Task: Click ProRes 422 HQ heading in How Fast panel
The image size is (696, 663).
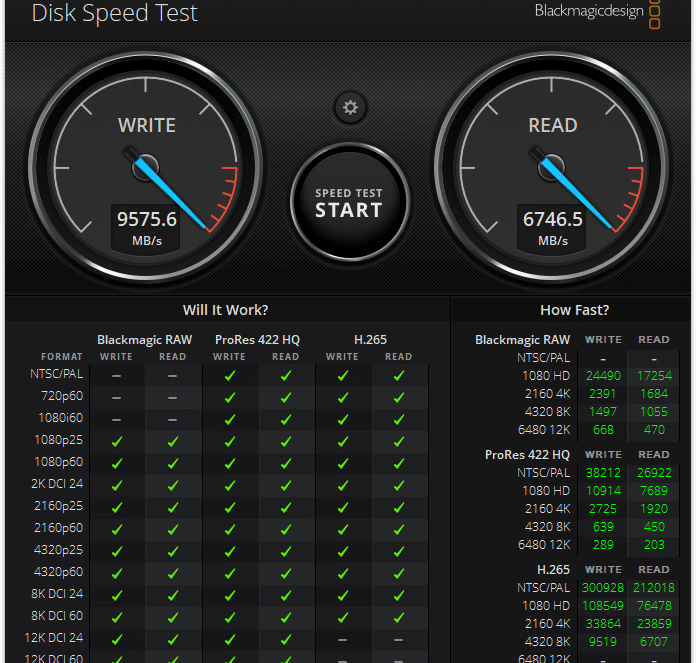Action: pyautogui.click(x=527, y=454)
